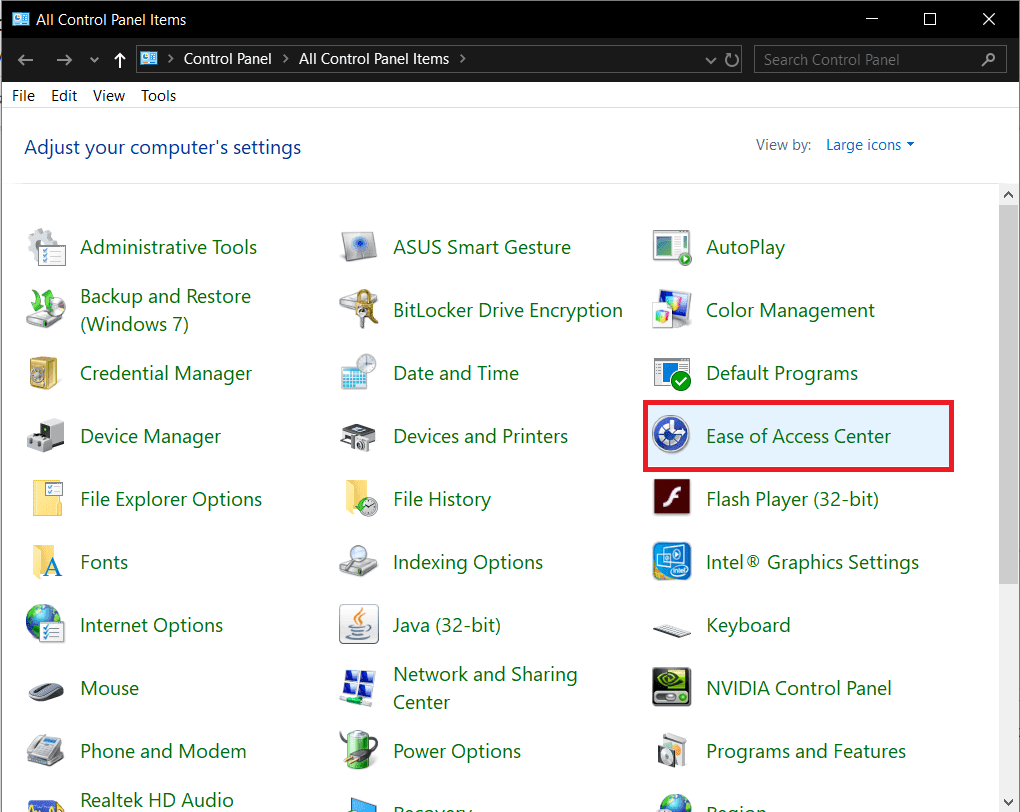1020x812 pixels.
Task: Click the Control Panel title bar icon
Action: (20, 19)
